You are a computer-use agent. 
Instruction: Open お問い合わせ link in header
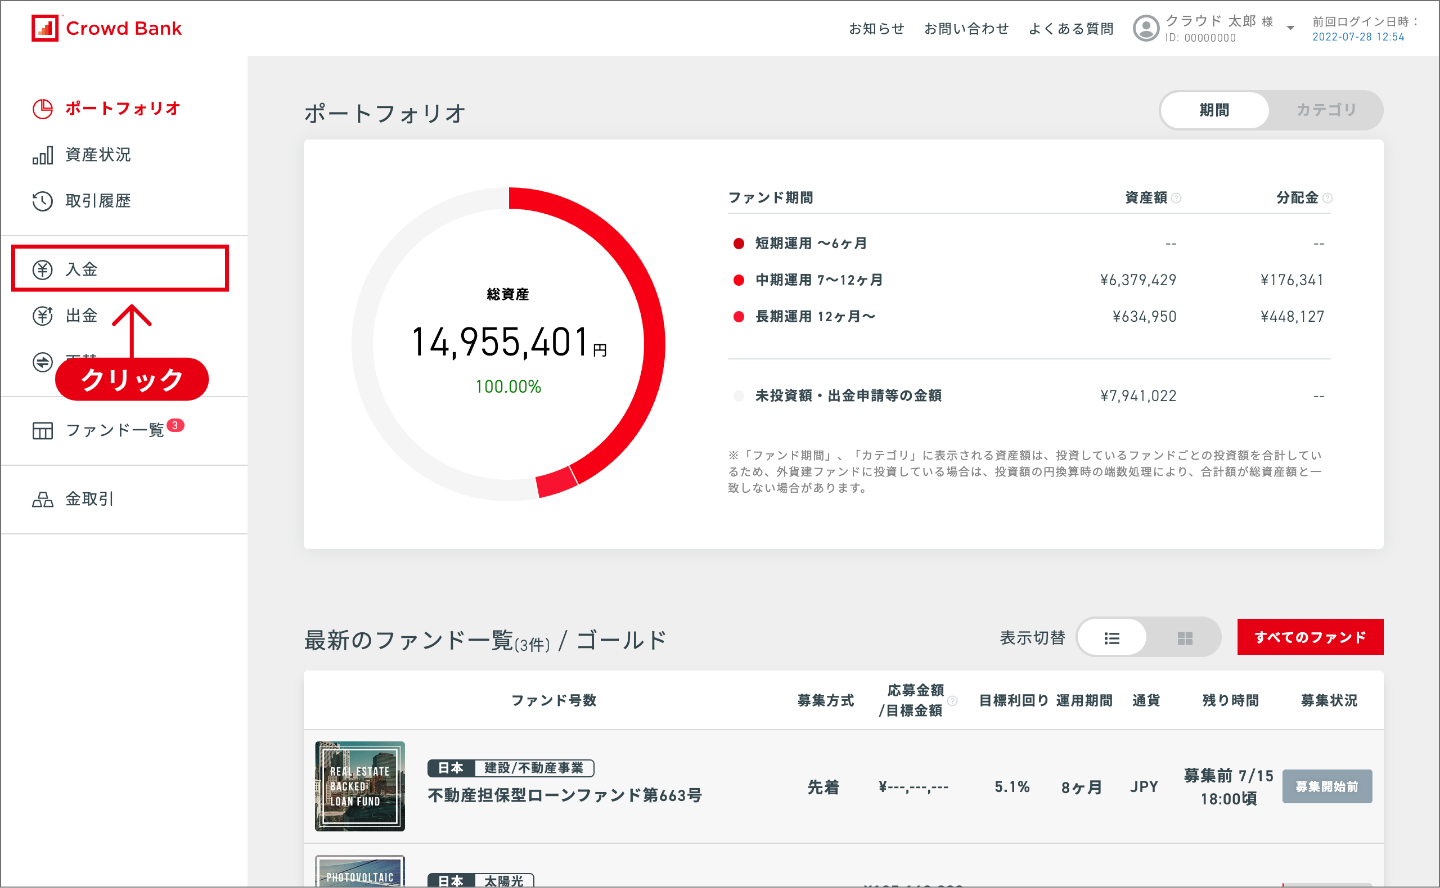pos(966,29)
